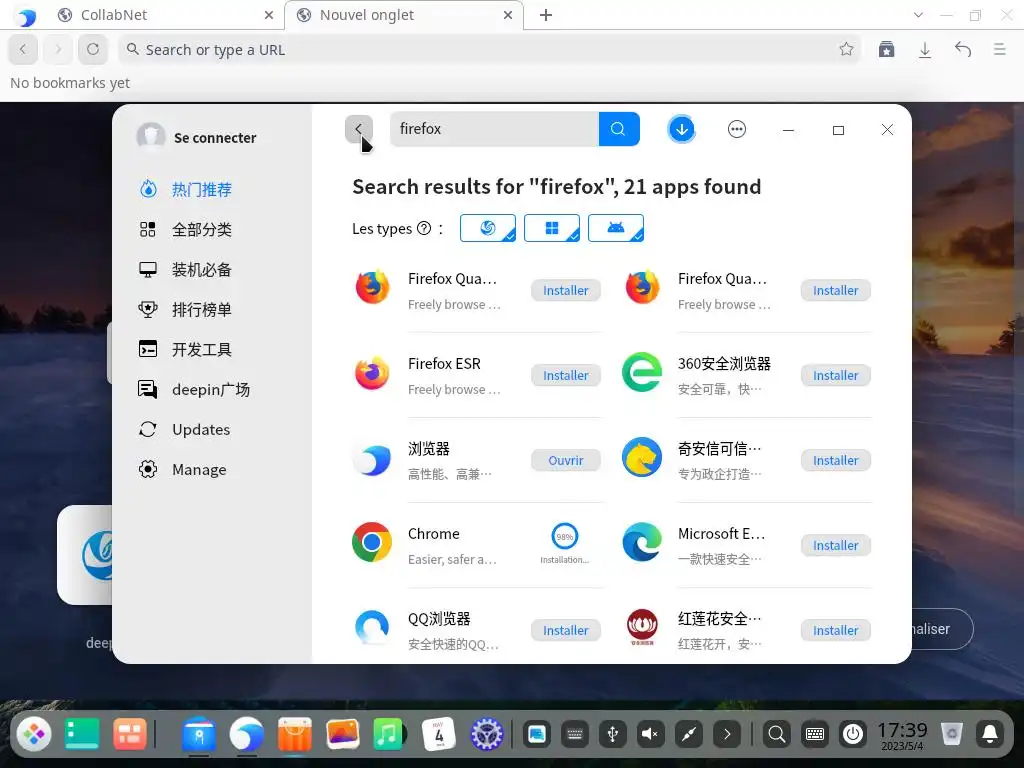
Task: Install the first Firefox Quantum app
Action: [566, 291]
